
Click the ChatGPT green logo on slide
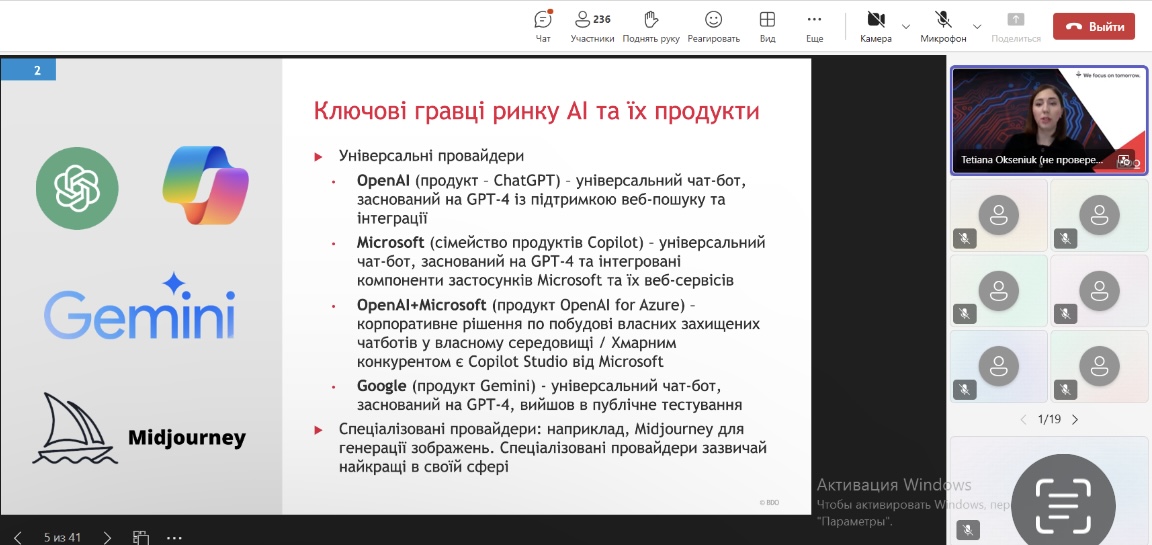[x=77, y=188]
